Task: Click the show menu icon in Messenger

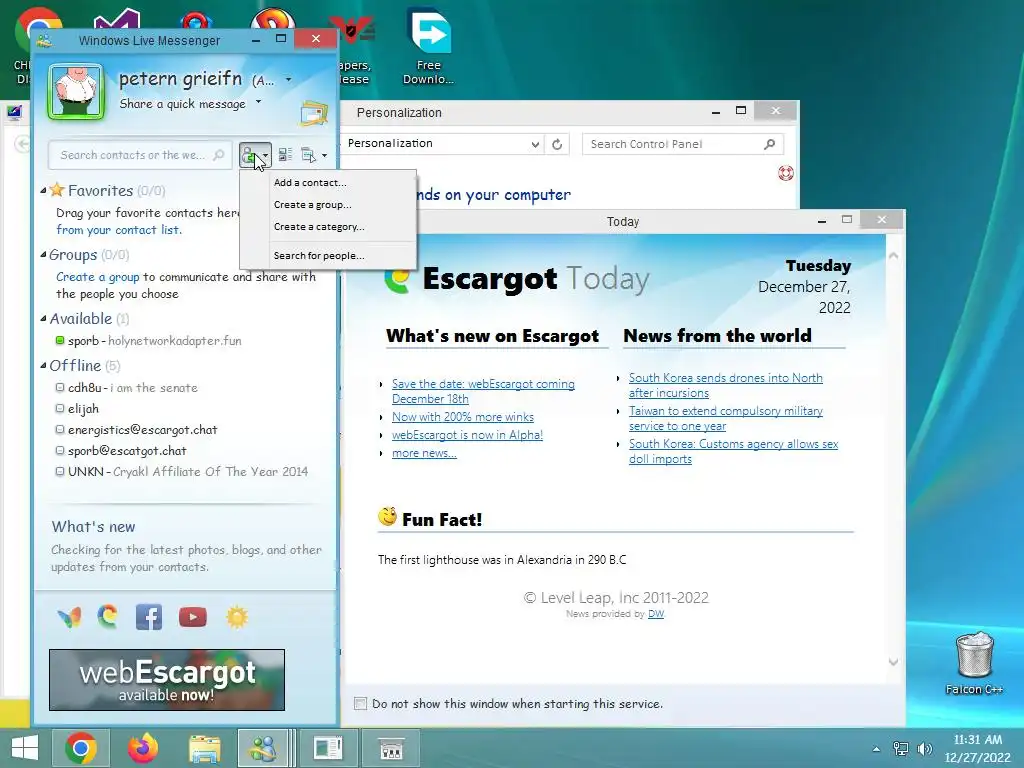Action: point(308,155)
